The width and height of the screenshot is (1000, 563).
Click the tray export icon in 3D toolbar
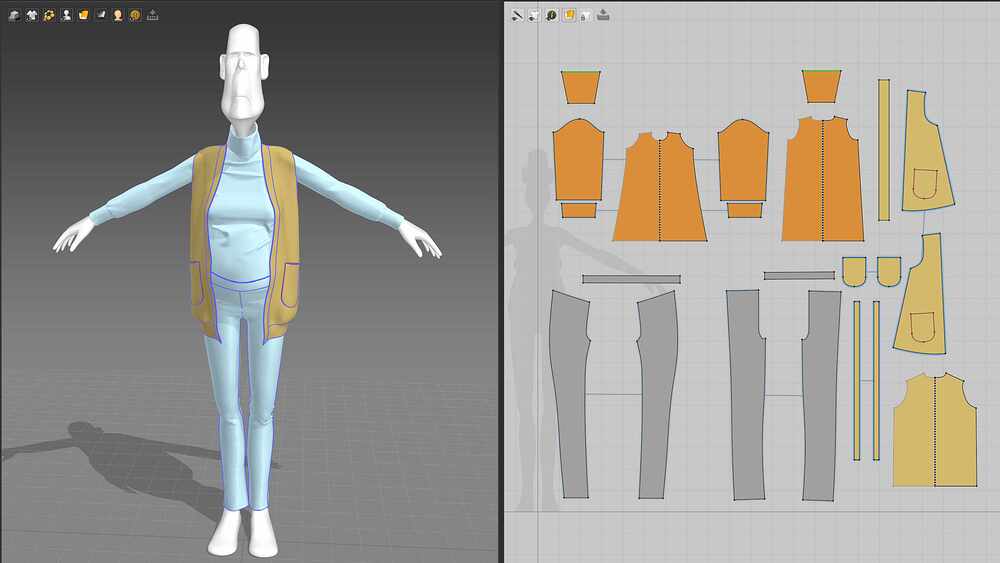(x=152, y=15)
